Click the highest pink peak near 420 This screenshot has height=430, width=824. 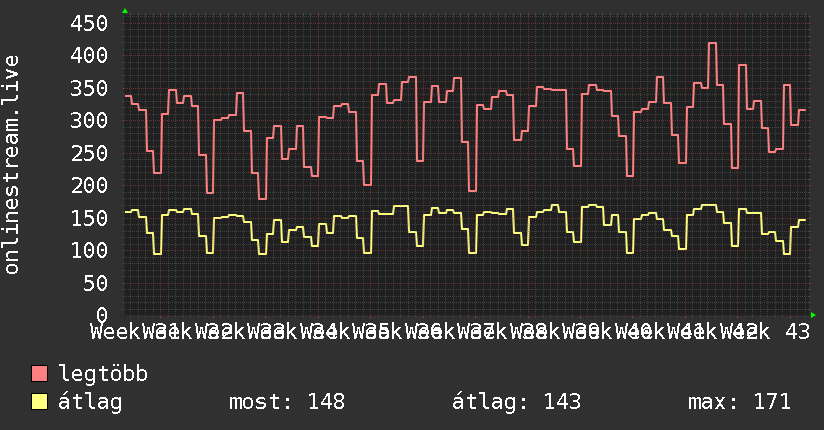coord(712,44)
